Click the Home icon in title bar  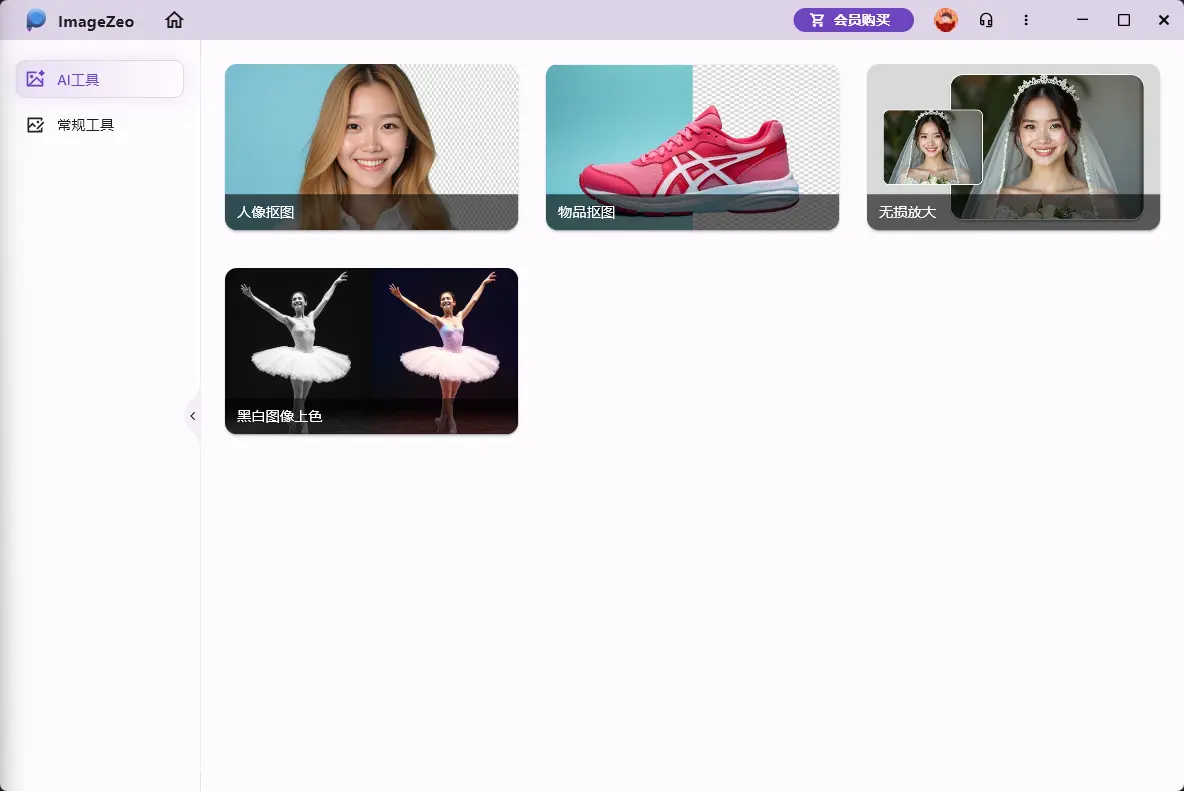pos(175,20)
